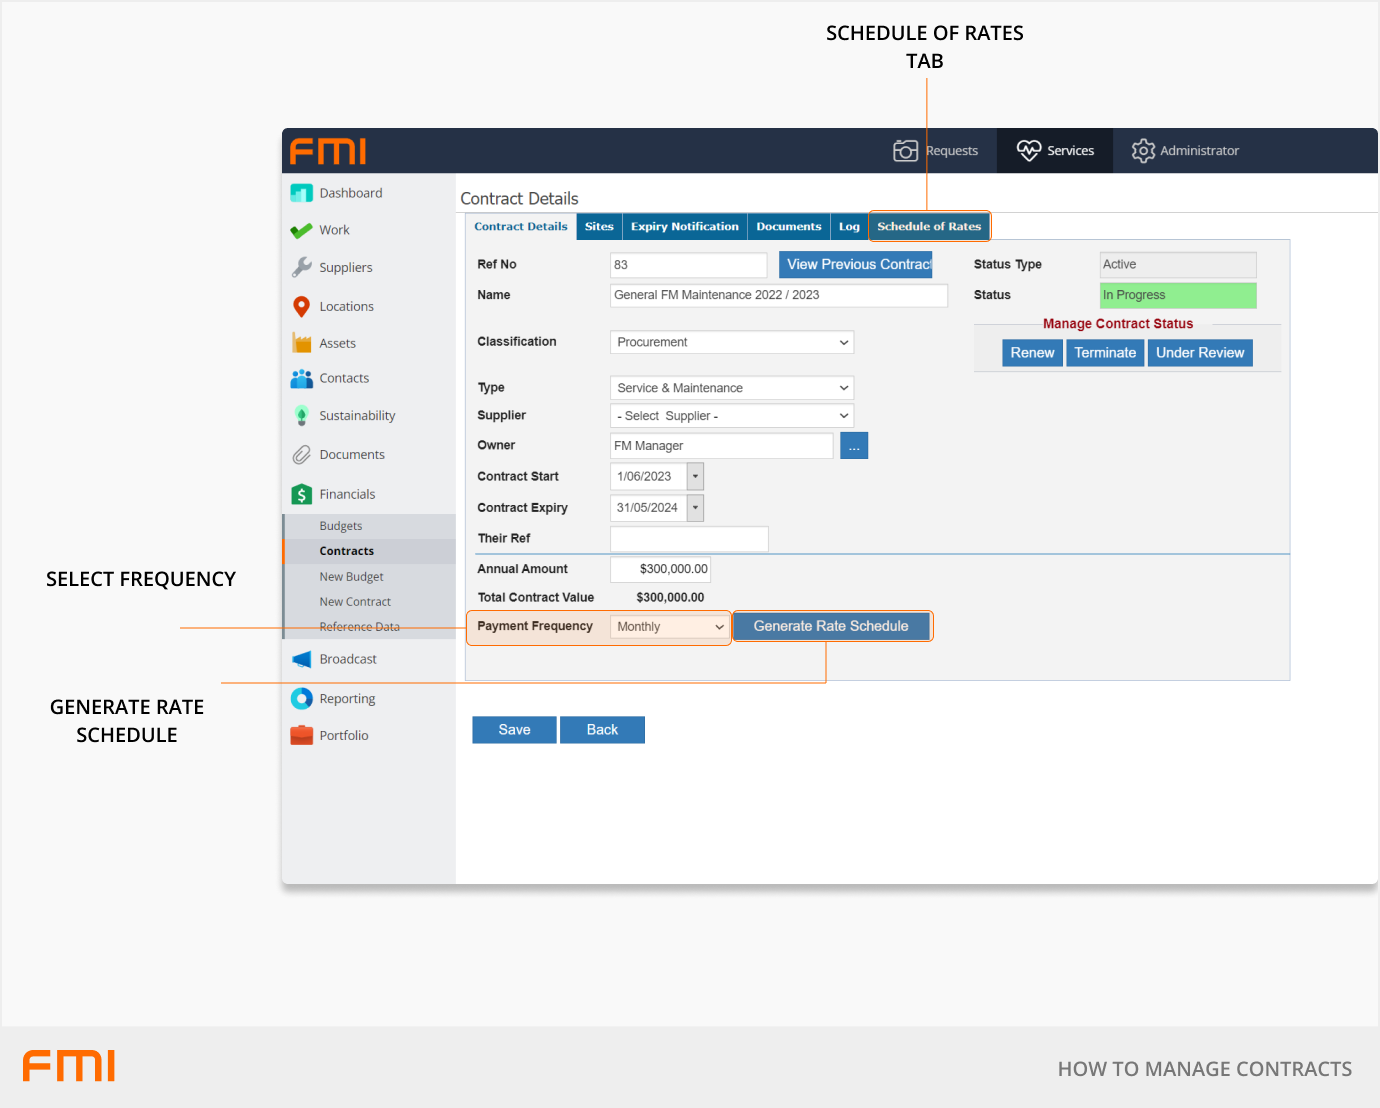This screenshot has width=1380, height=1108.
Task: Select New Contract in Financials submenu
Action: pos(355,602)
